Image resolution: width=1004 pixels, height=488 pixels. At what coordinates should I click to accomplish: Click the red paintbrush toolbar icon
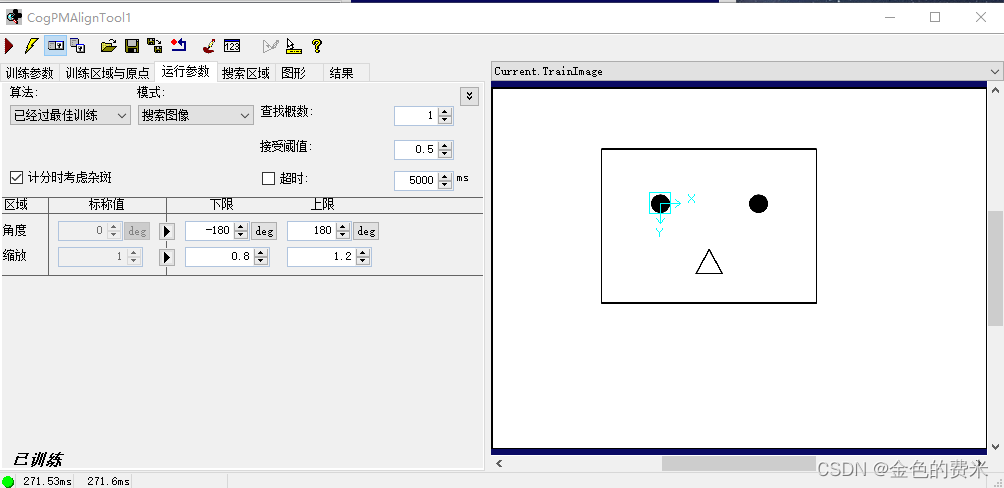209,46
